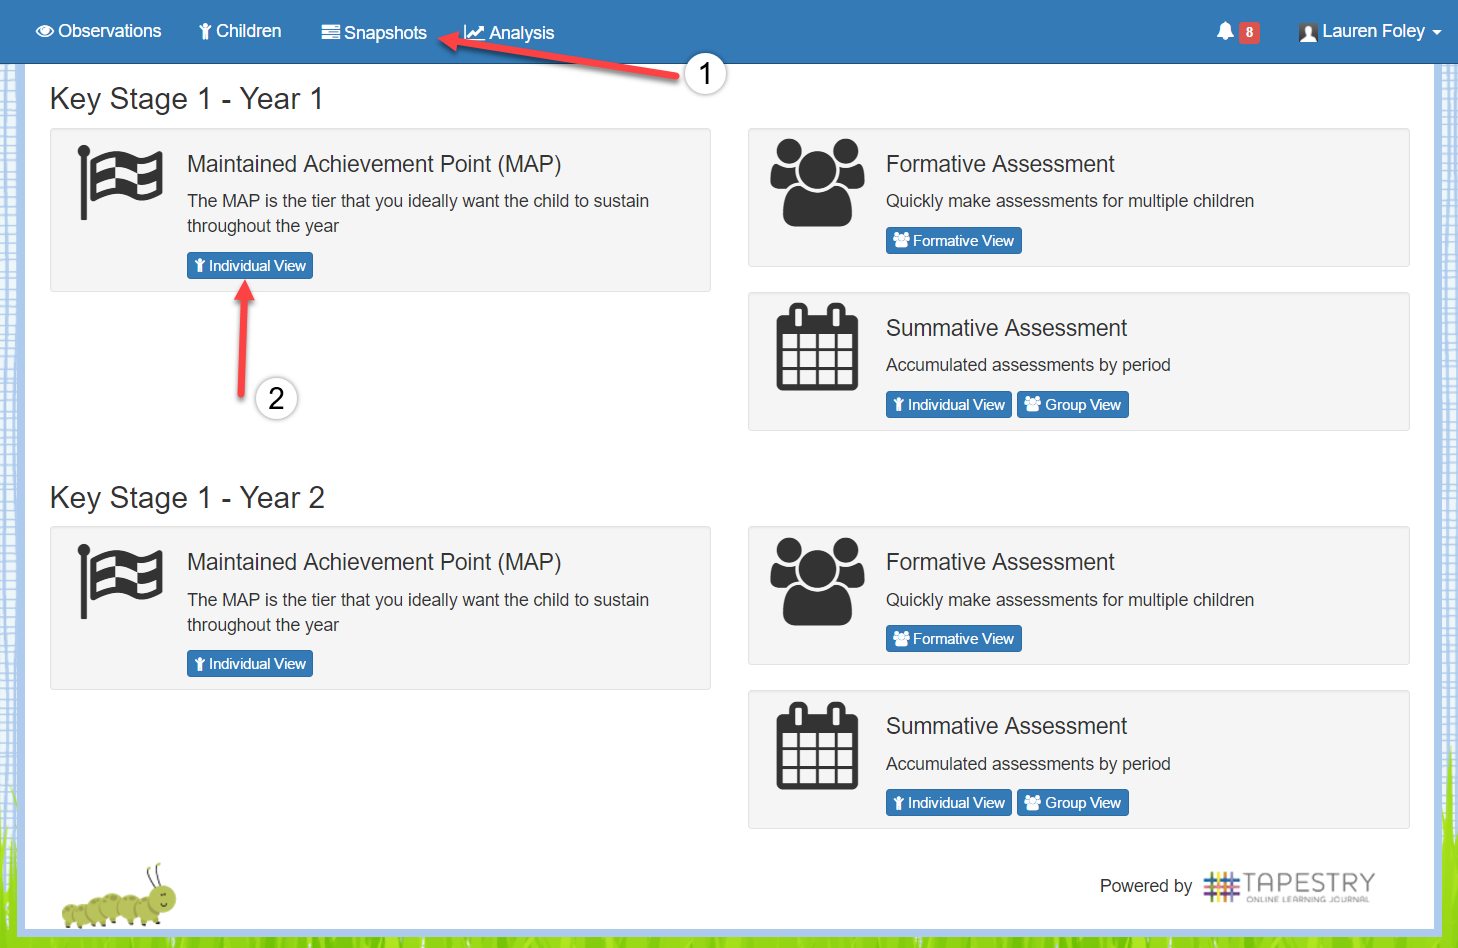The image size is (1458, 948).
Task: Open the red 8 notifications badge
Action: pos(1249,32)
